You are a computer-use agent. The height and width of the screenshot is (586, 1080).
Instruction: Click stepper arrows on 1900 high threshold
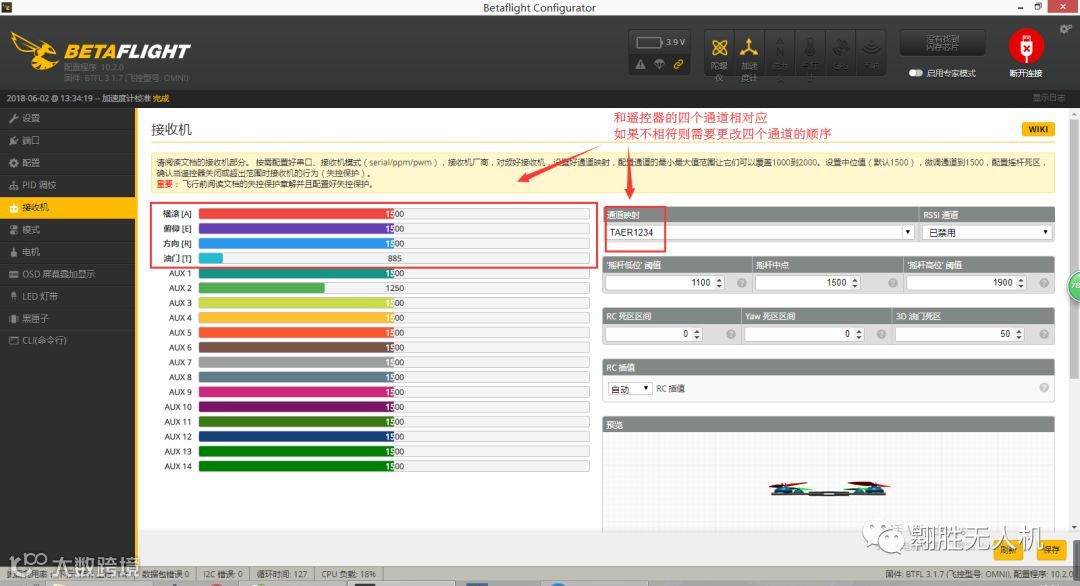[1021, 283]
